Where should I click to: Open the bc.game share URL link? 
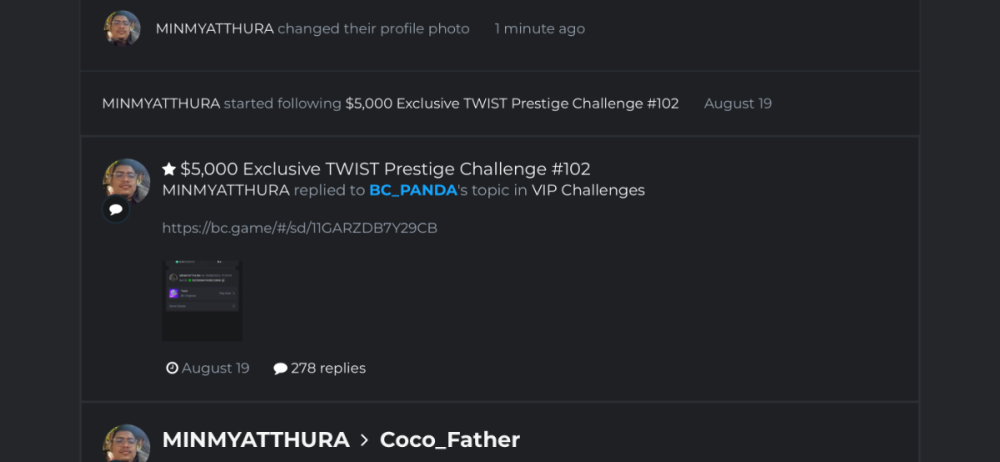pyautogui.click(x=299, y=228)
